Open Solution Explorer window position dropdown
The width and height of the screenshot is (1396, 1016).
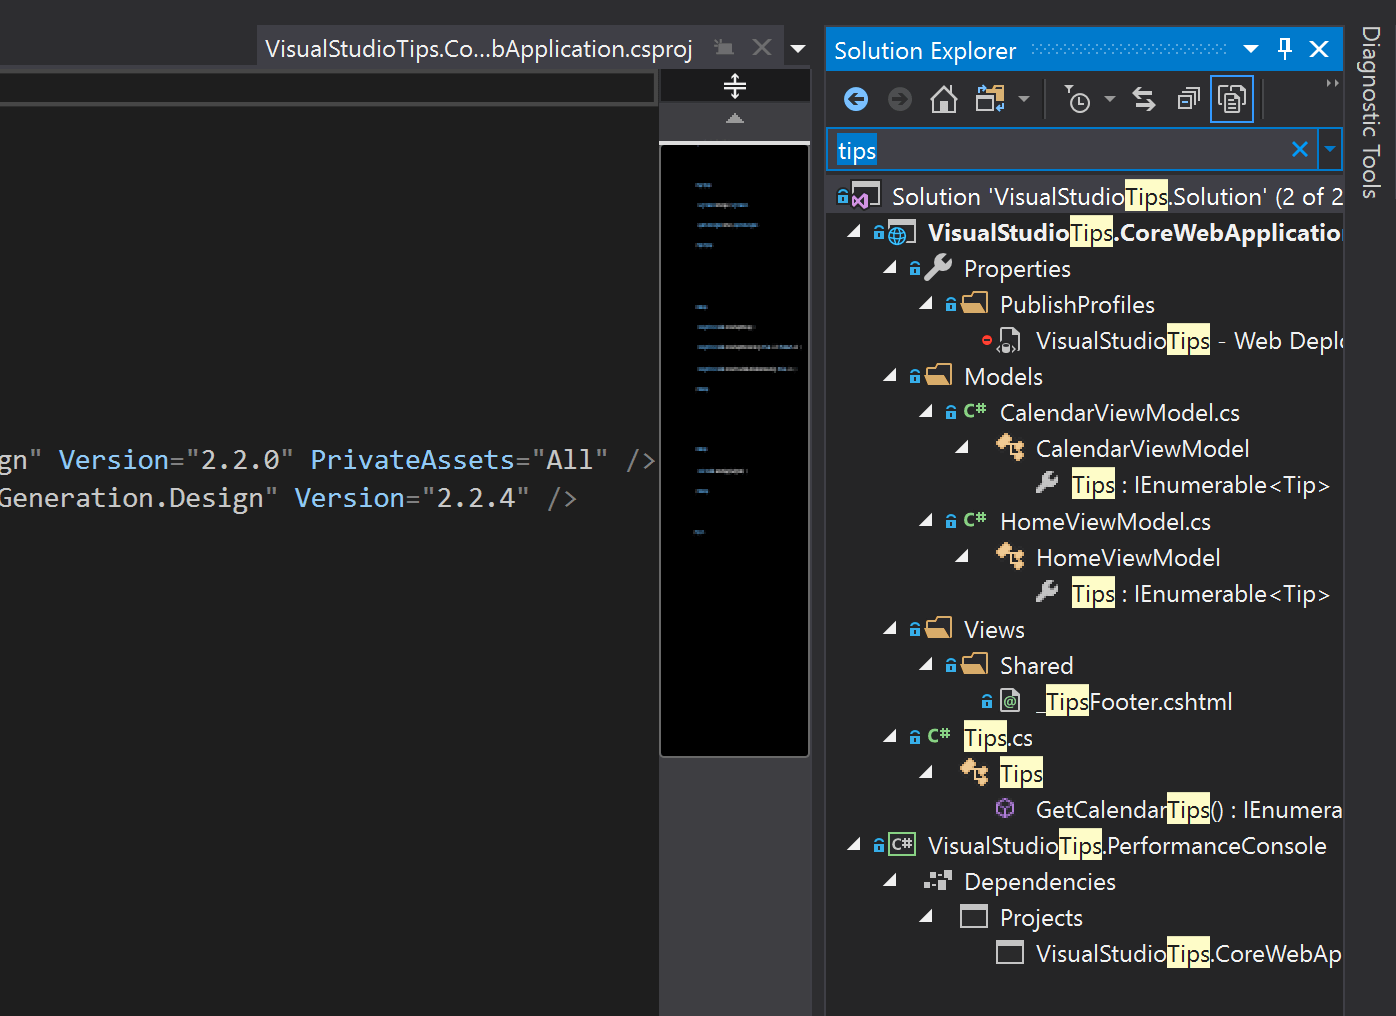point(1251,49)
